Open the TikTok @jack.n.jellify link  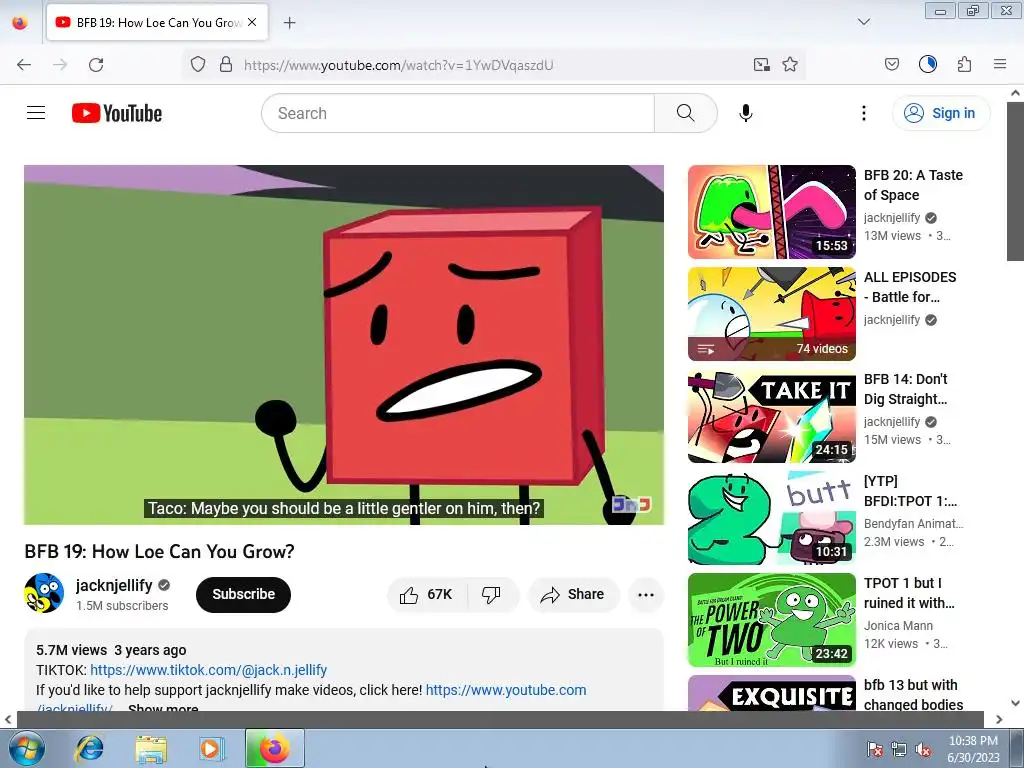click(x=208, y=670)
